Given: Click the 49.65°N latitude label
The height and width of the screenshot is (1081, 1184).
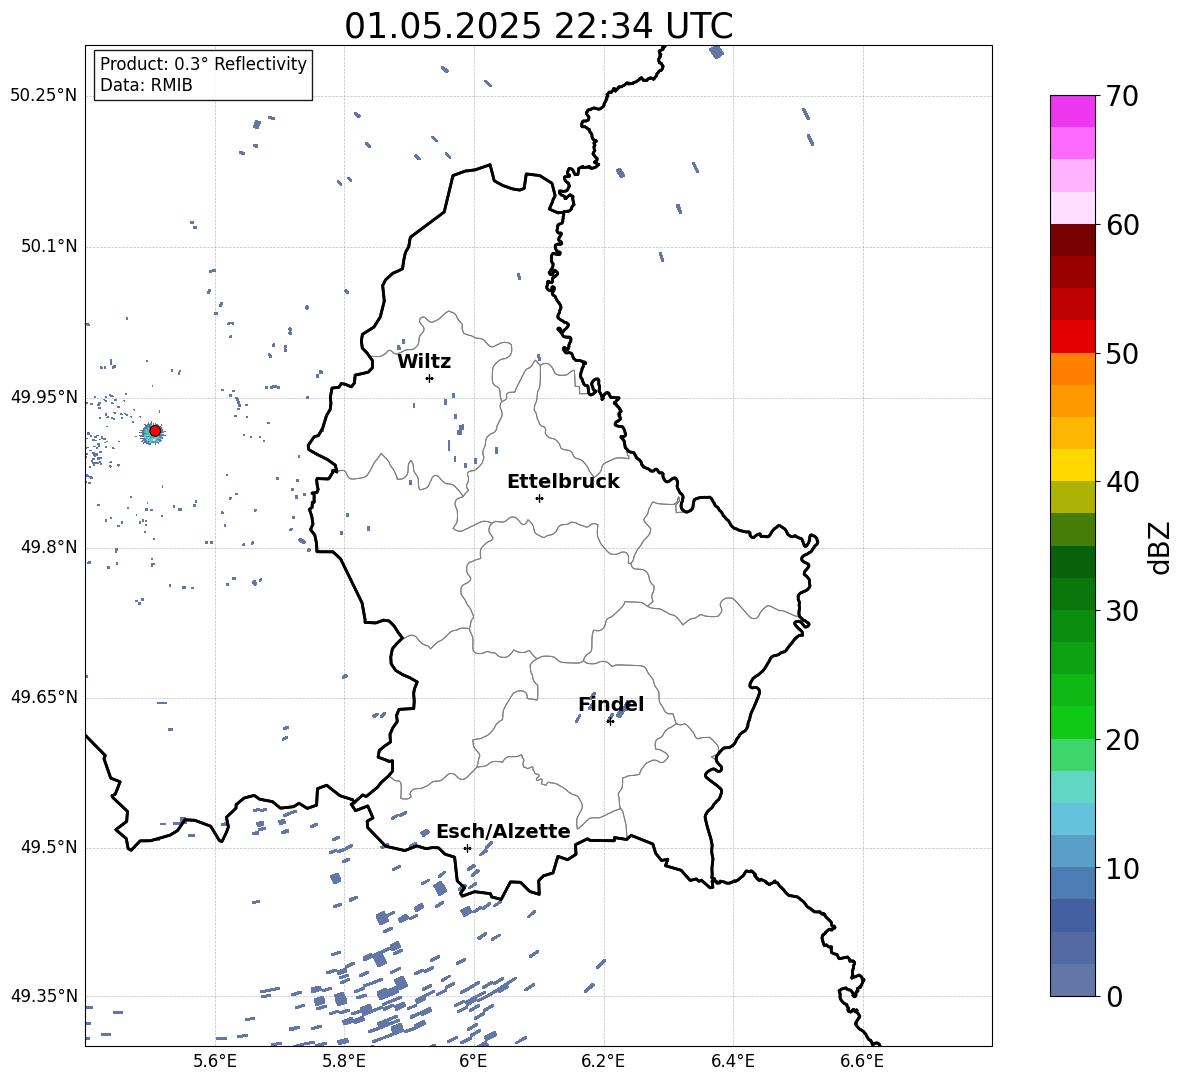Looking at the screenshot, I should pos(44,697).
